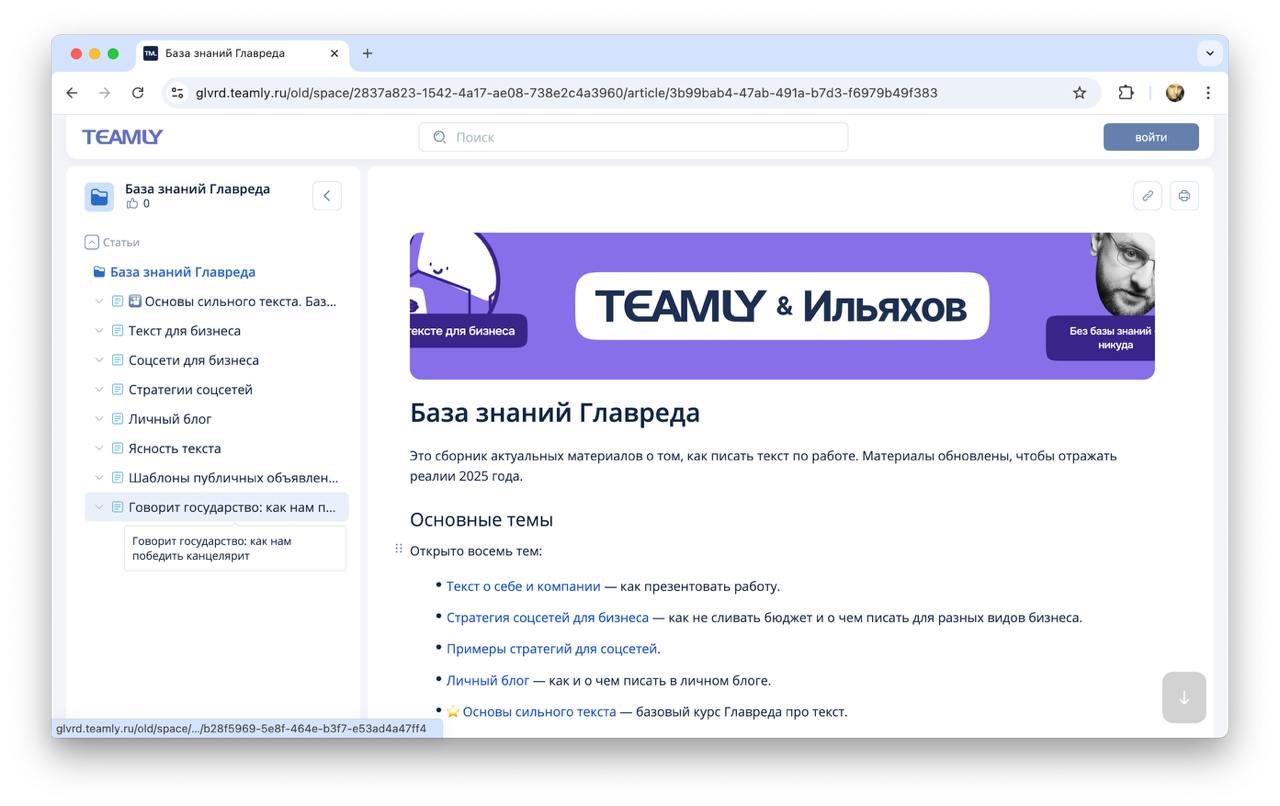Screen dimensions: 1280x806
Task: Follow 'Стратегия соцсетей для бизнеса' link
Action: pos(547,618)
